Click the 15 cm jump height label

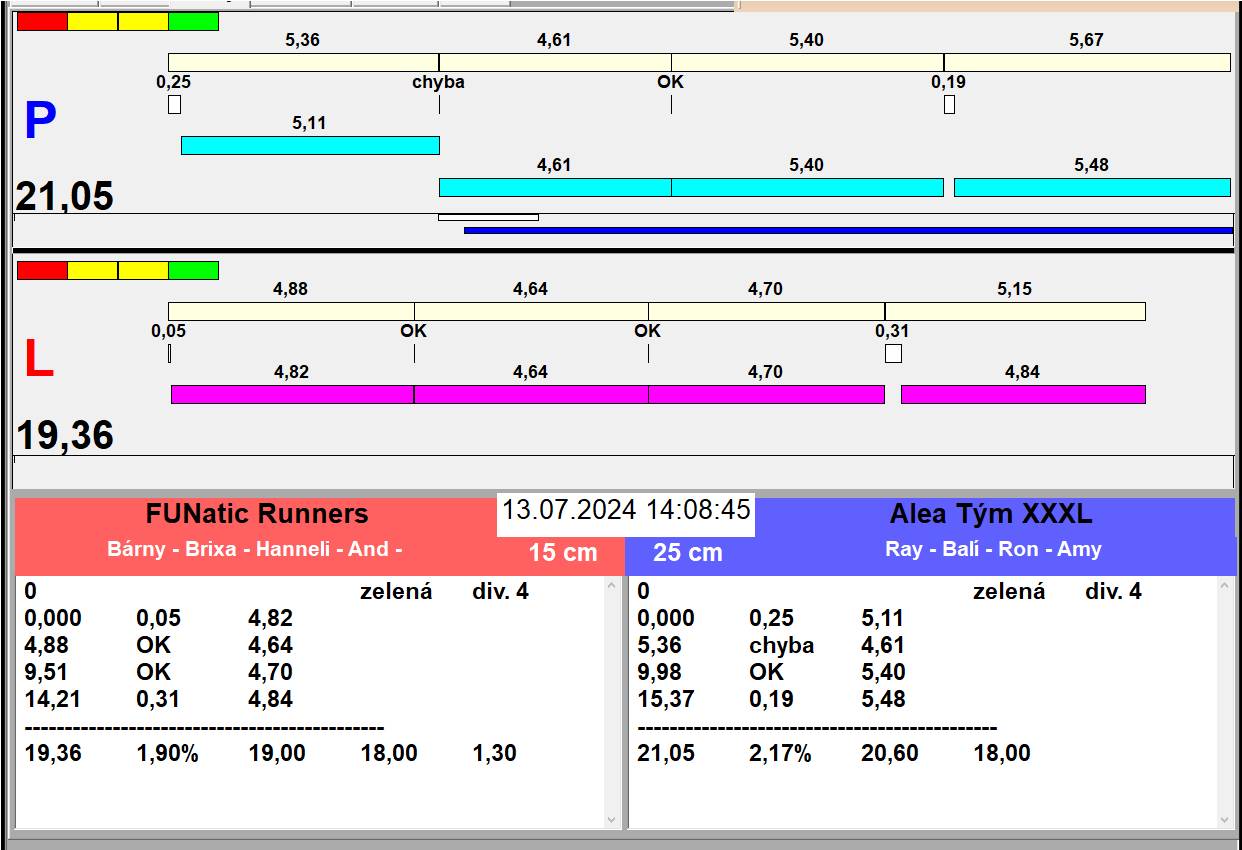point(562,552)
